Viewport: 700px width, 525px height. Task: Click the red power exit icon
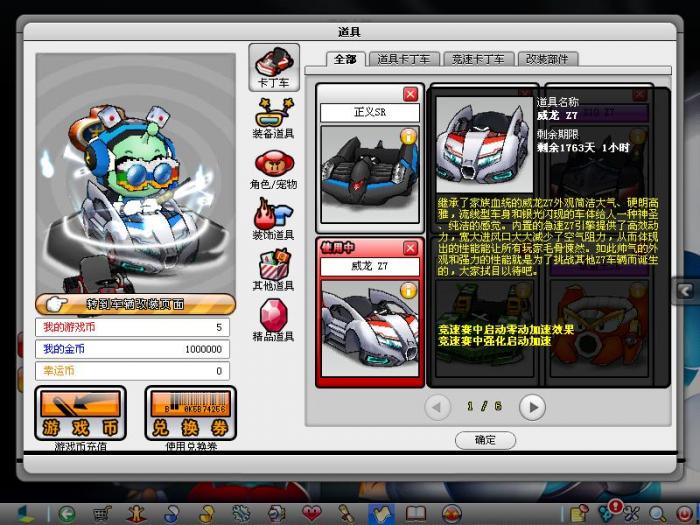[683, 514]
